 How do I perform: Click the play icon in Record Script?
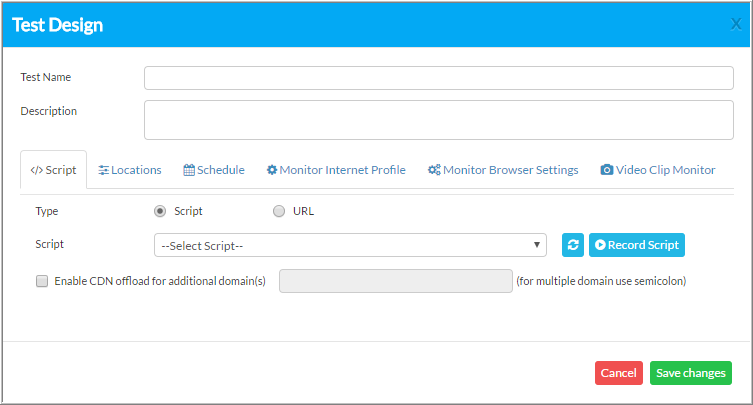[x=600, y=245]
